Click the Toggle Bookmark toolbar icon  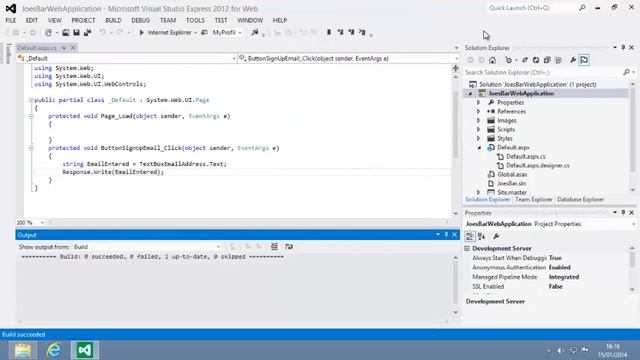pyautogui.click(x=329, y=32)
